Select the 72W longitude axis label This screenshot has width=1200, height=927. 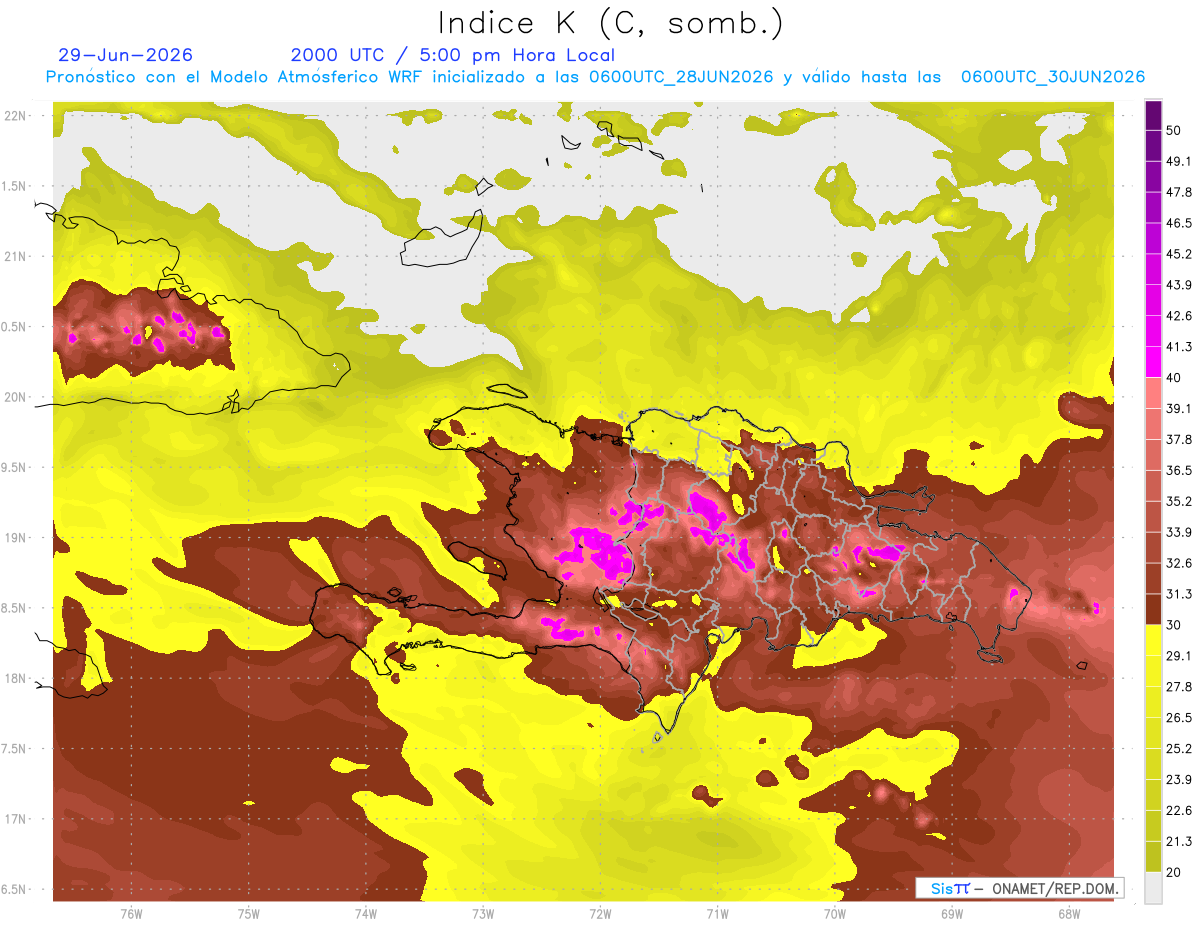coord(600,914)
